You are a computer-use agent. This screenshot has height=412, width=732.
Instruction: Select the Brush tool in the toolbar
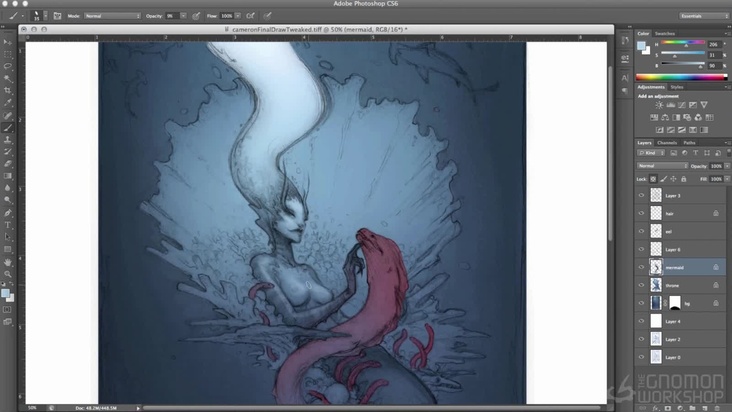8,129
